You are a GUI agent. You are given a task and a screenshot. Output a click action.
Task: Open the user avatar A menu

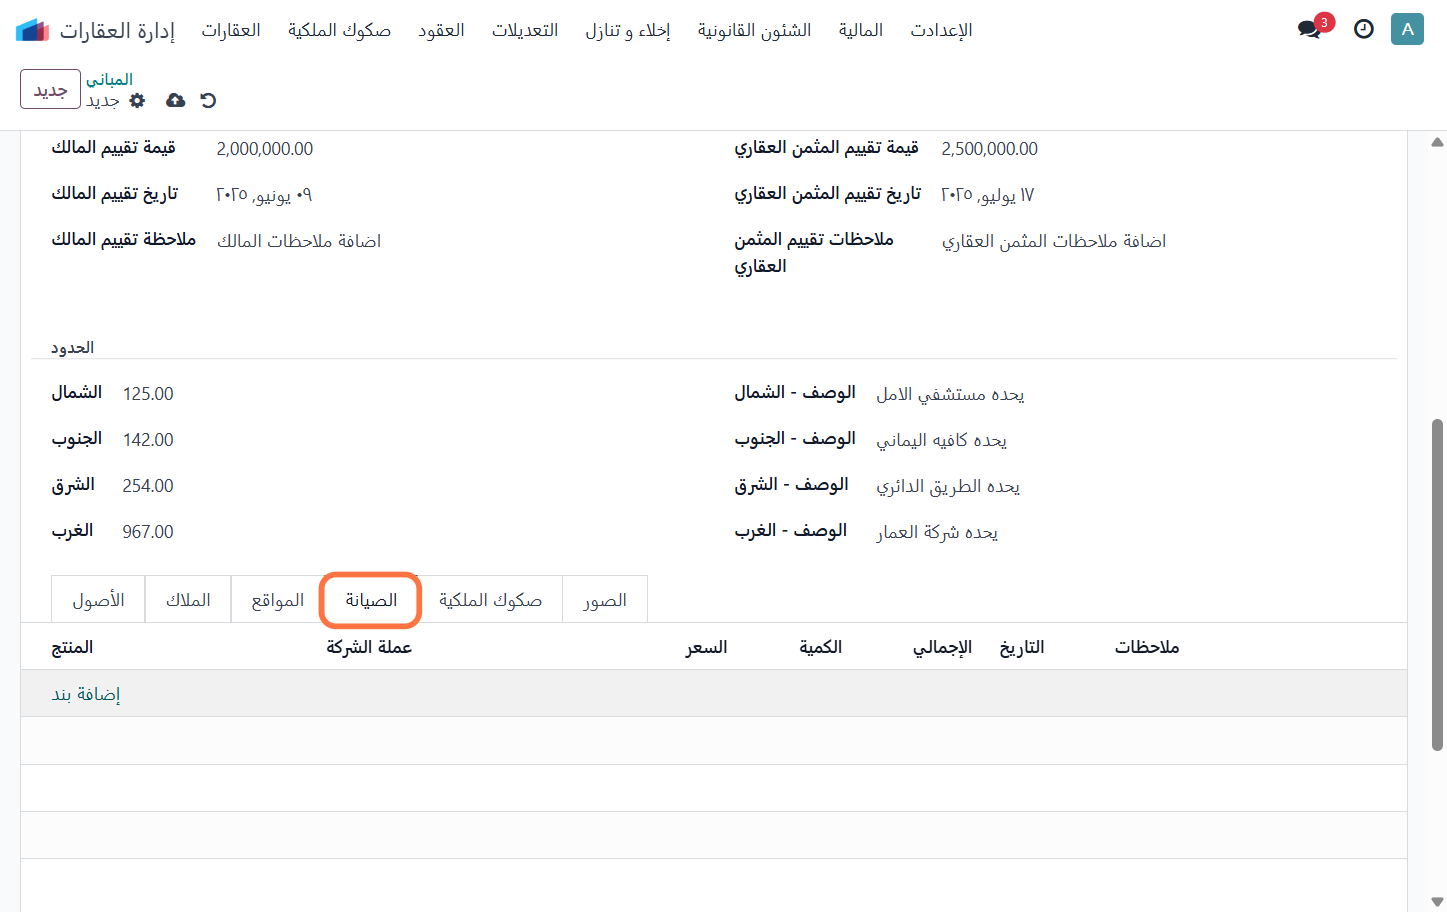pyautogui.click(x=1407, y=29)
